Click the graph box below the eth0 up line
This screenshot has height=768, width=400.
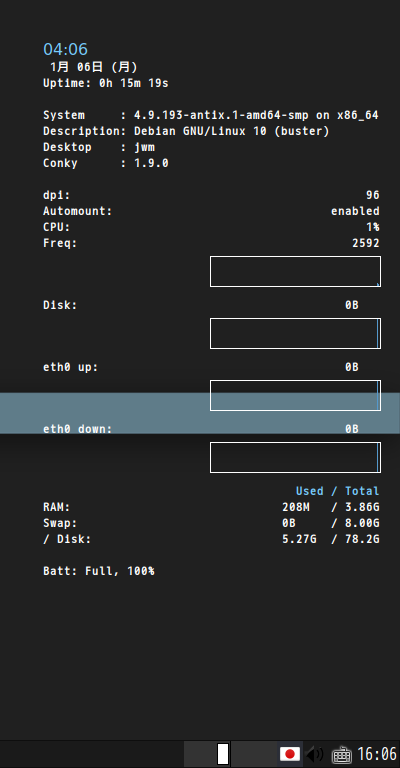point(295,395)
